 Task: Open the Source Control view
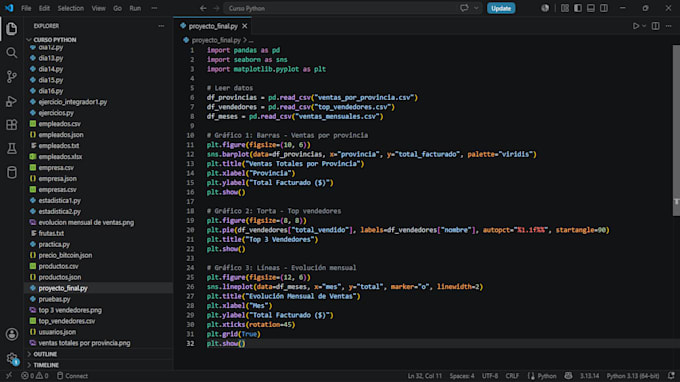coord(12,77)
